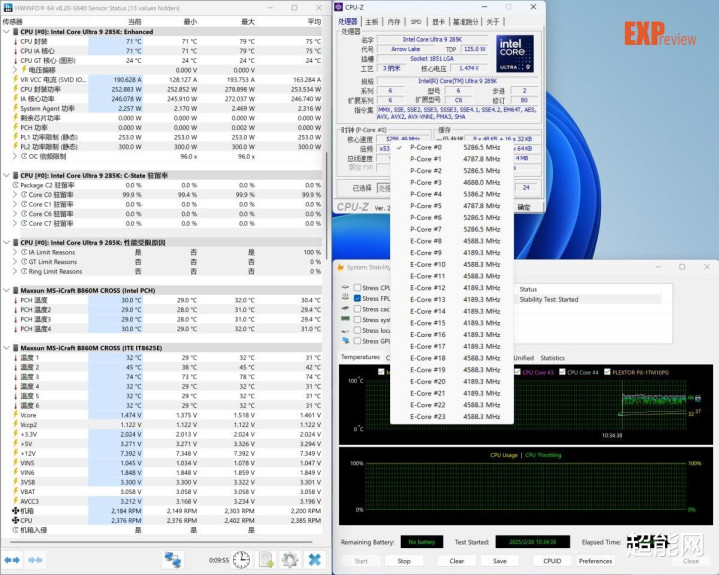Viewport: 719px width, 575px height.
Task: Click the AIDA64 Clear button
Action: [x=457, y=561]
